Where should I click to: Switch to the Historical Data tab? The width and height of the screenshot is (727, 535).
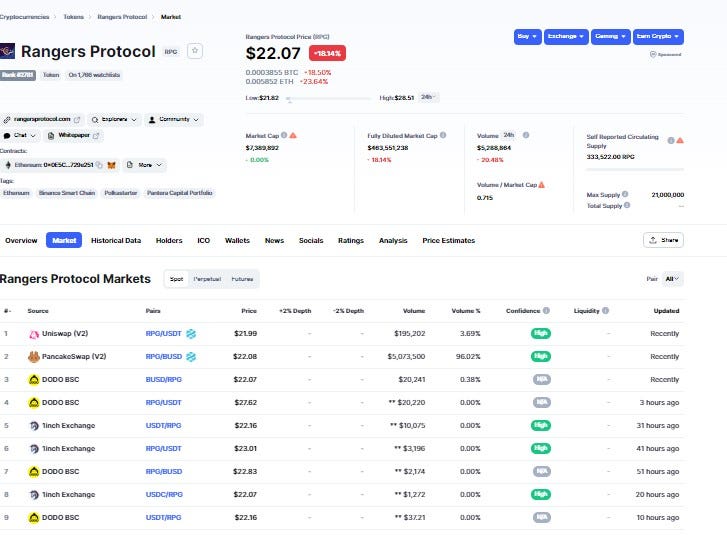point(116,241)
